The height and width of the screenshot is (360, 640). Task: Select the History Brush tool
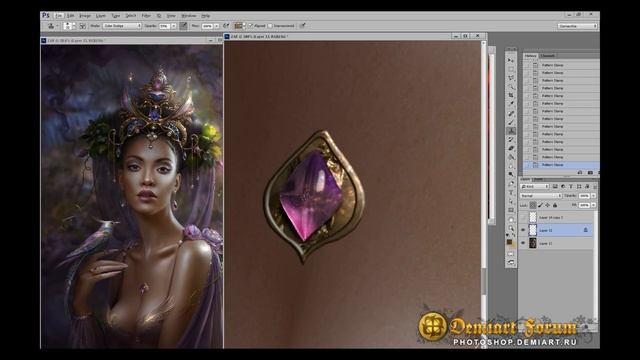511,139
